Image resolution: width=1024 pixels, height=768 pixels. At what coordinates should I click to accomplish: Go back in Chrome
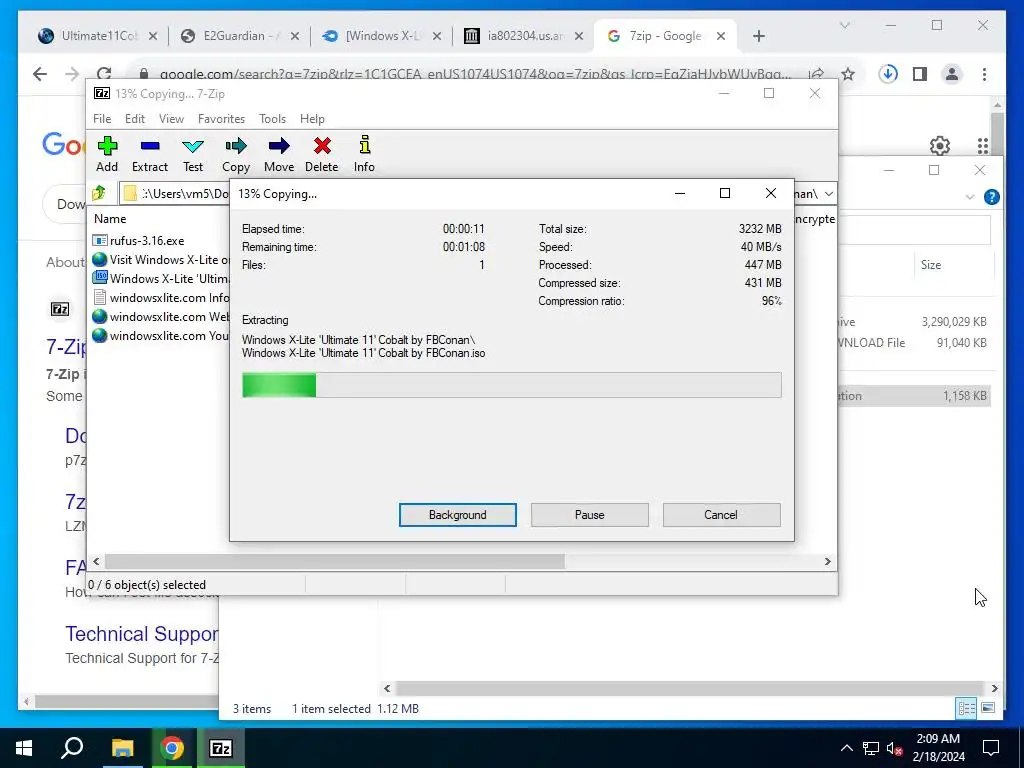[40, 74]
